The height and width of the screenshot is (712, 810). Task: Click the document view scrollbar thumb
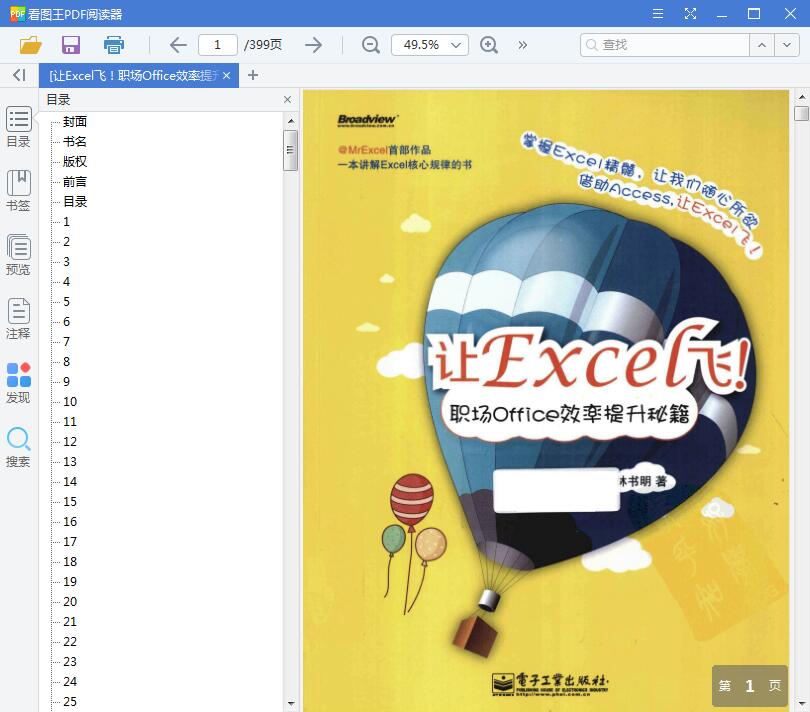pyautogui.click(x=801, y=113)
